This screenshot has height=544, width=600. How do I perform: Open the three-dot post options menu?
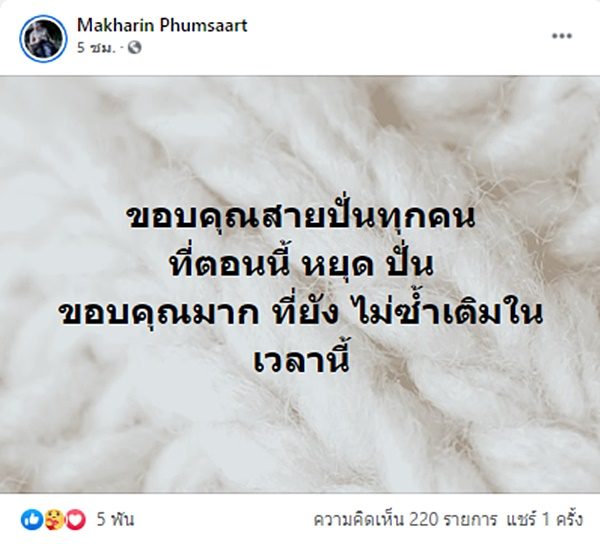562,36
